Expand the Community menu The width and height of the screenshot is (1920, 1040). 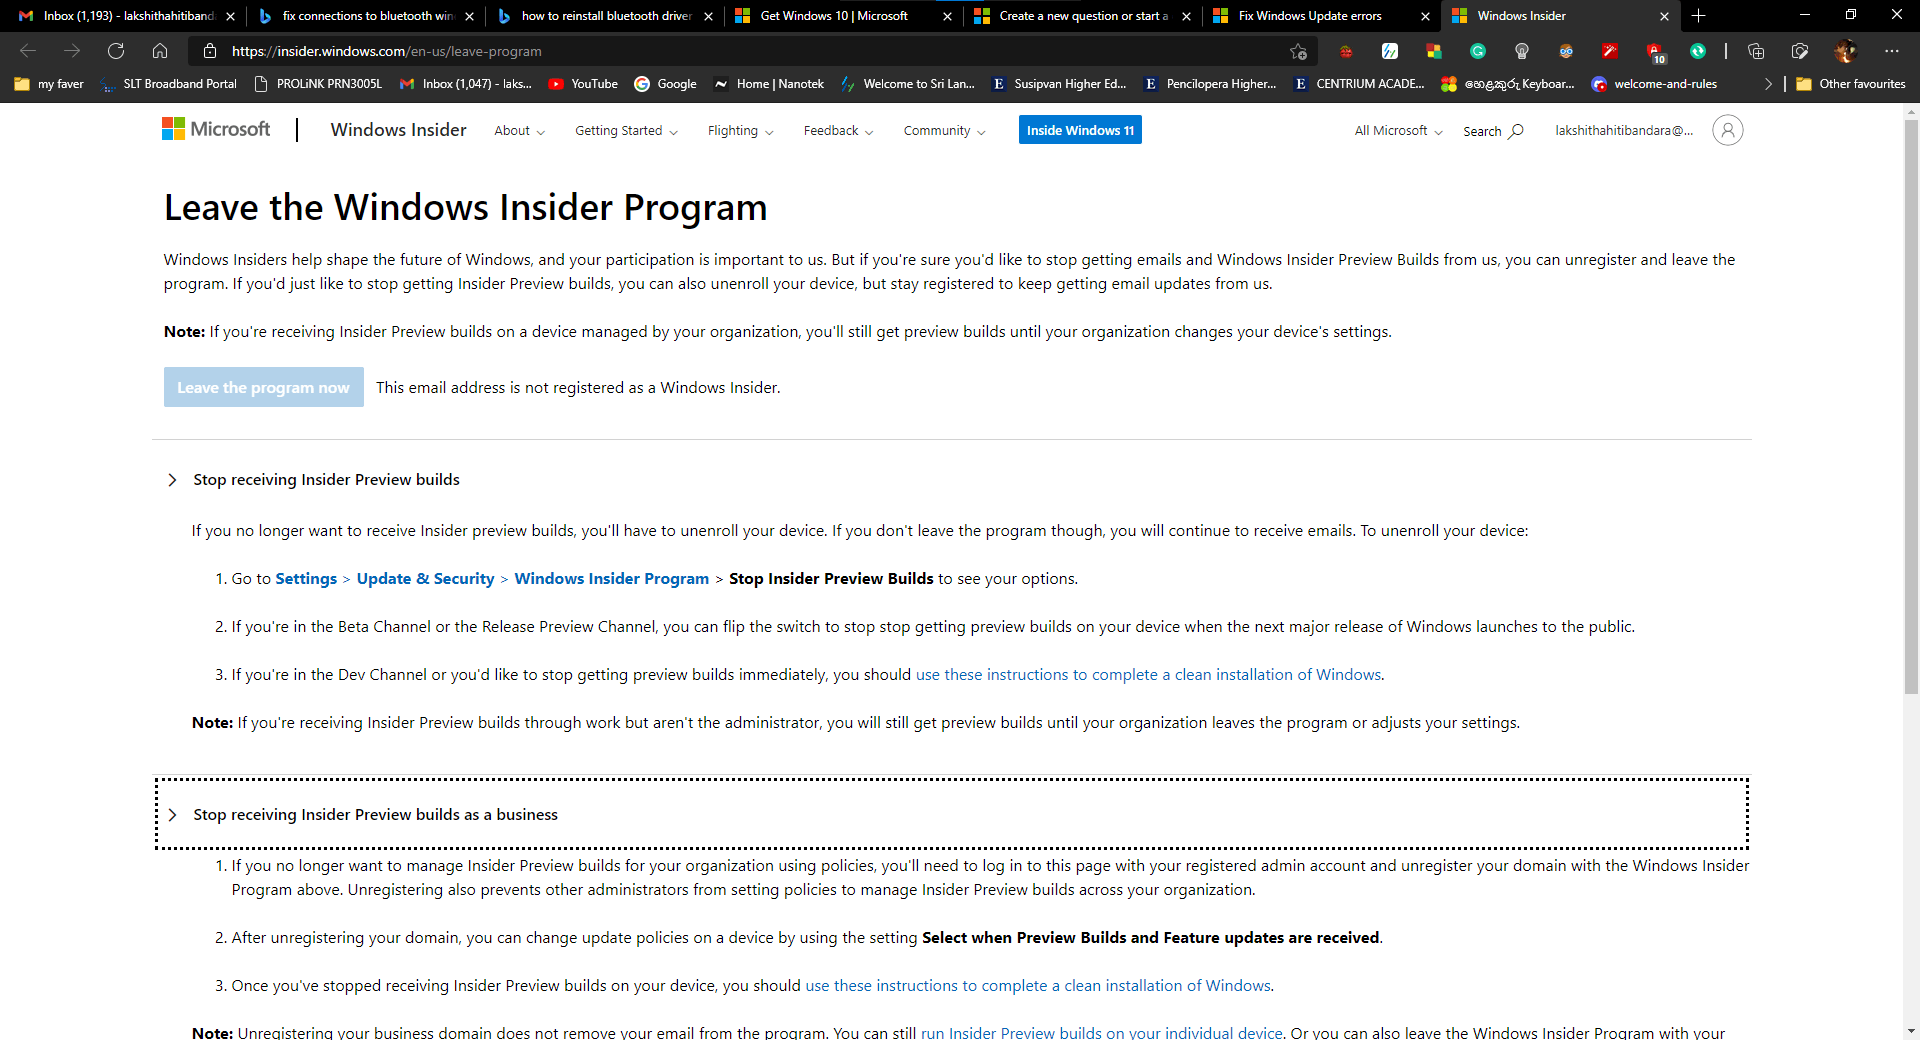coord(944,131)
